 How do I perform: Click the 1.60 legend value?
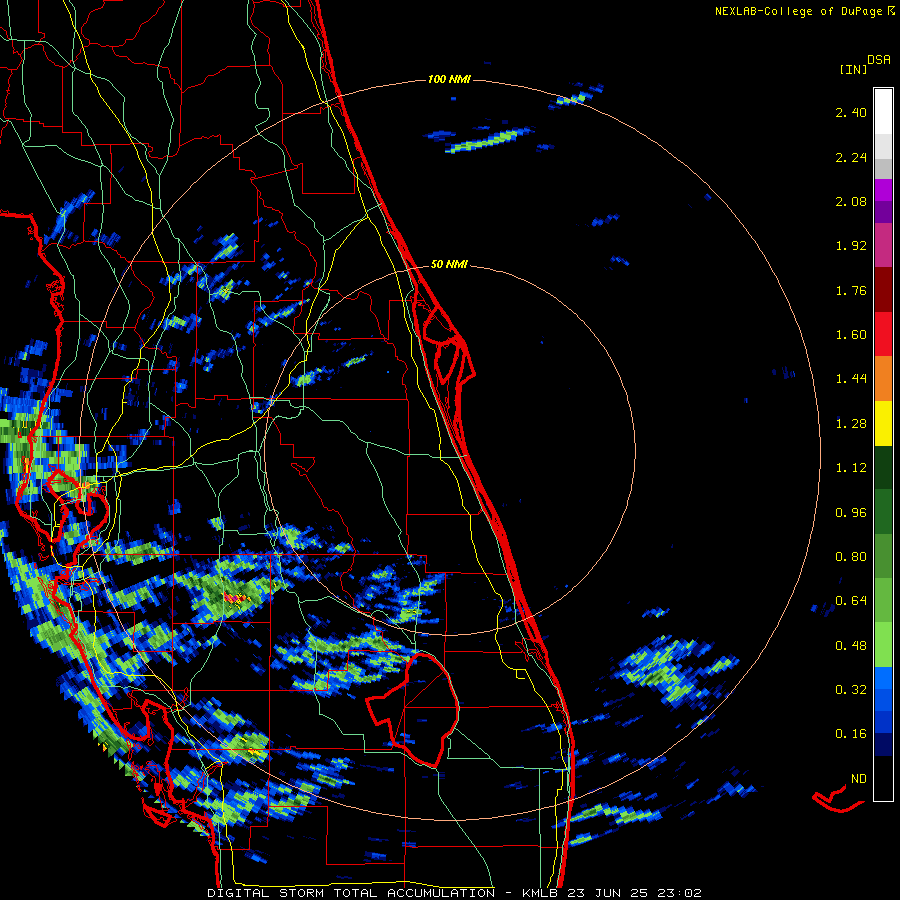pos(851,335)
